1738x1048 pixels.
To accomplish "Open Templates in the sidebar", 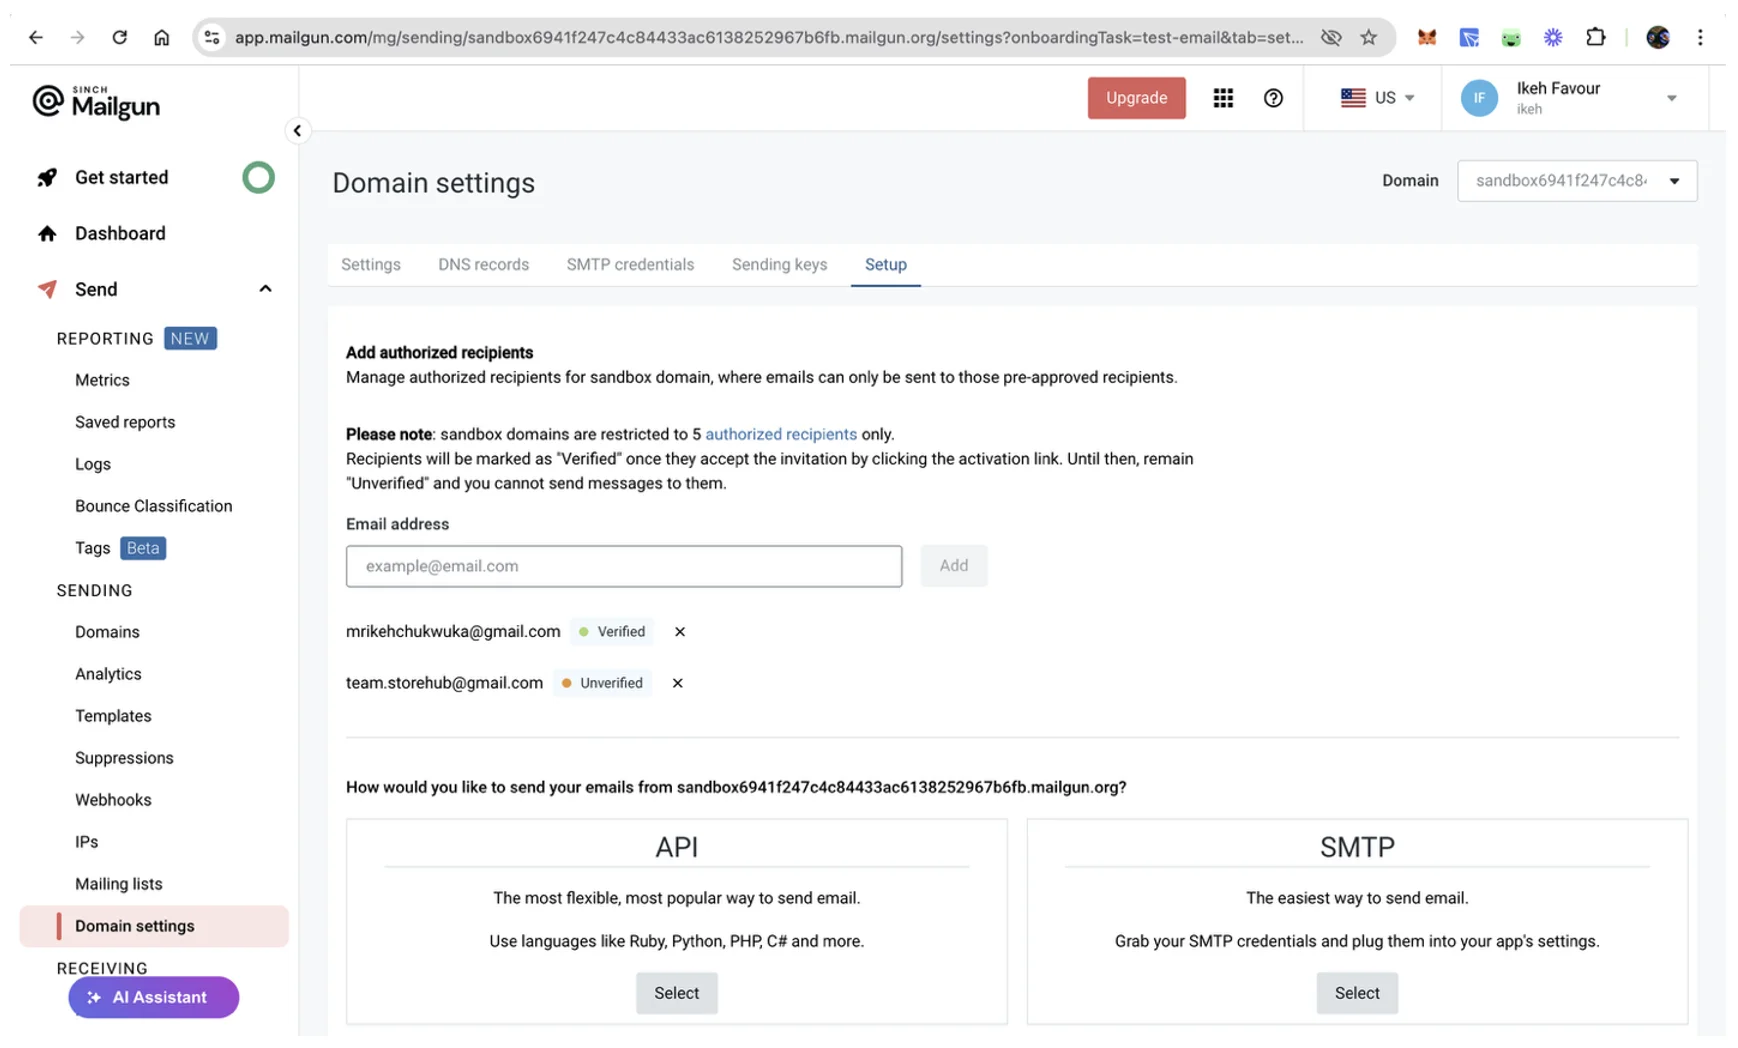I will click(113, 716).
